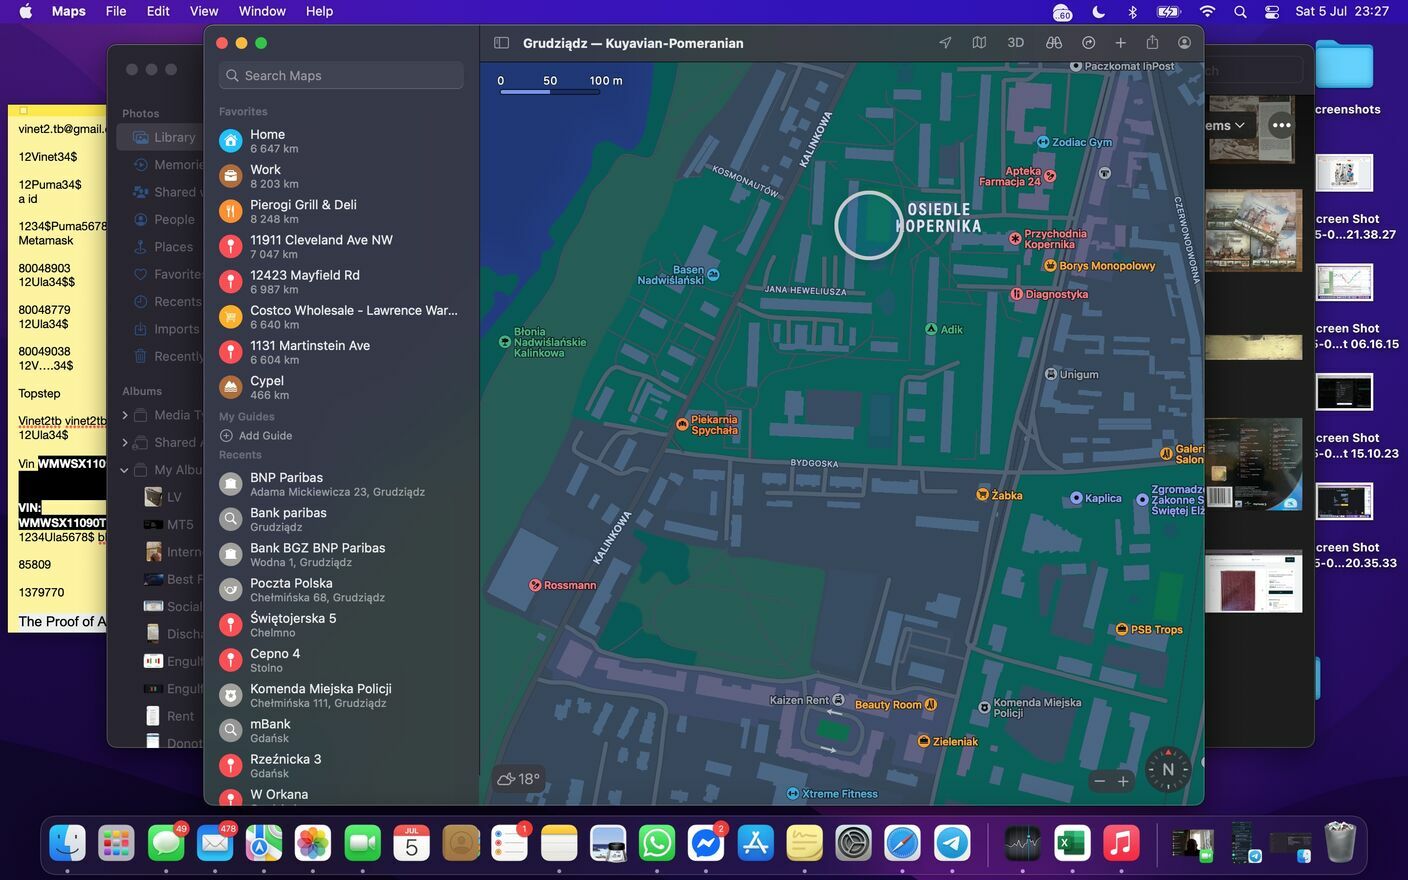This screenshot has width=1408, height=880.
Task: Click the compass to reset north
Action: click(1167, 770)
